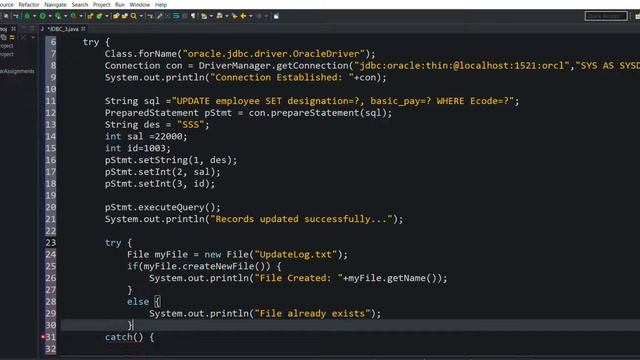This screenshot has height=360, width=640.
Task: Launch Debug with the green bug icon
Action: pyautogui.click(x=27, y=16)
